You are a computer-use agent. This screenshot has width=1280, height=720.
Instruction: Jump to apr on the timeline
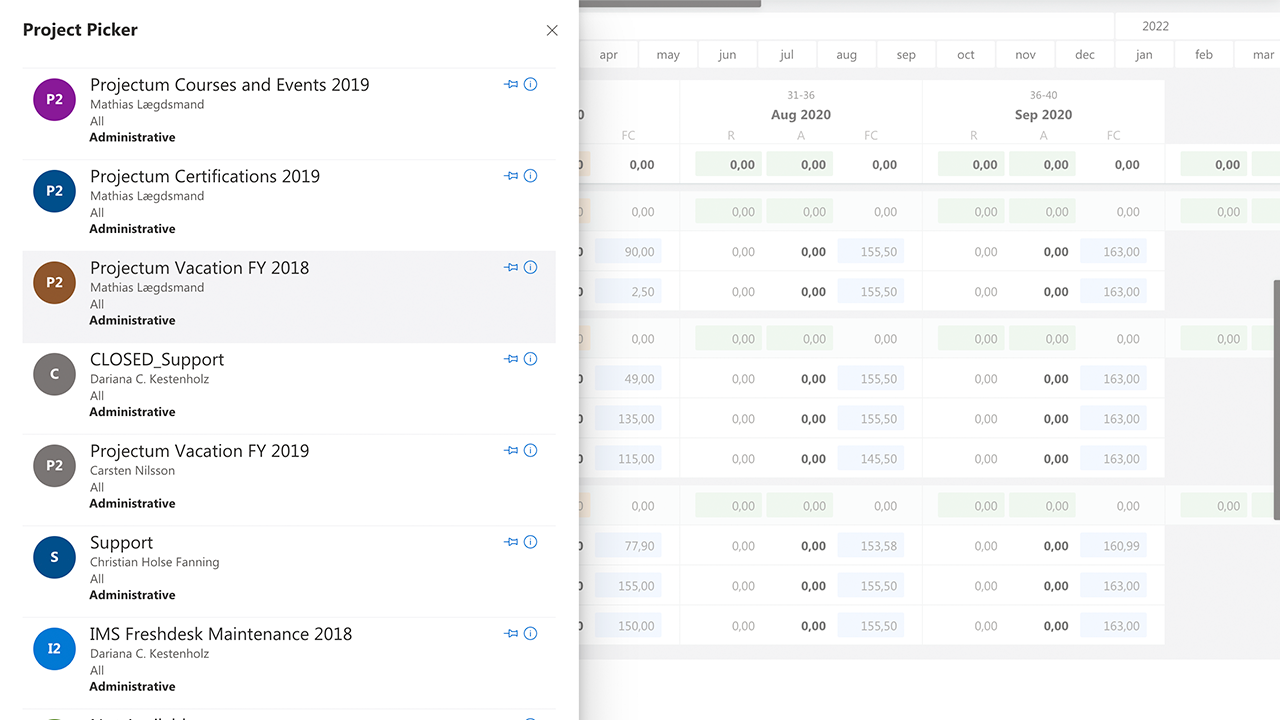[x=609, y=55]
